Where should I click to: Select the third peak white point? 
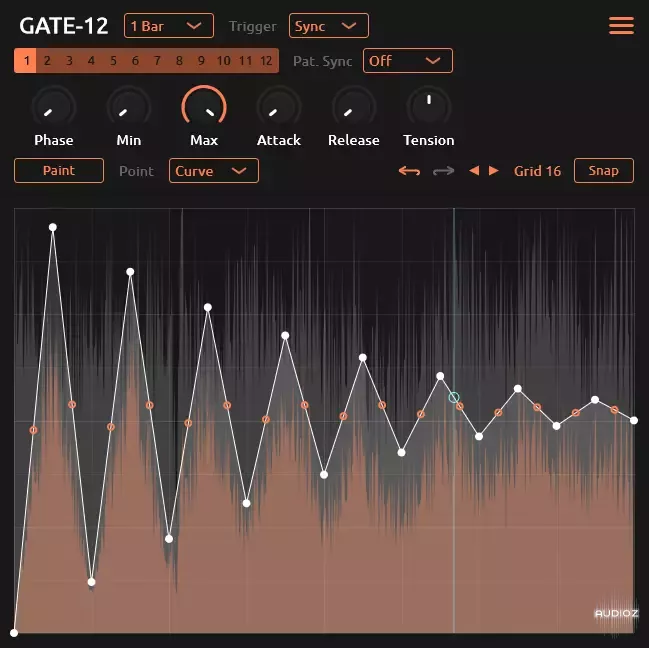coord(208,307)
